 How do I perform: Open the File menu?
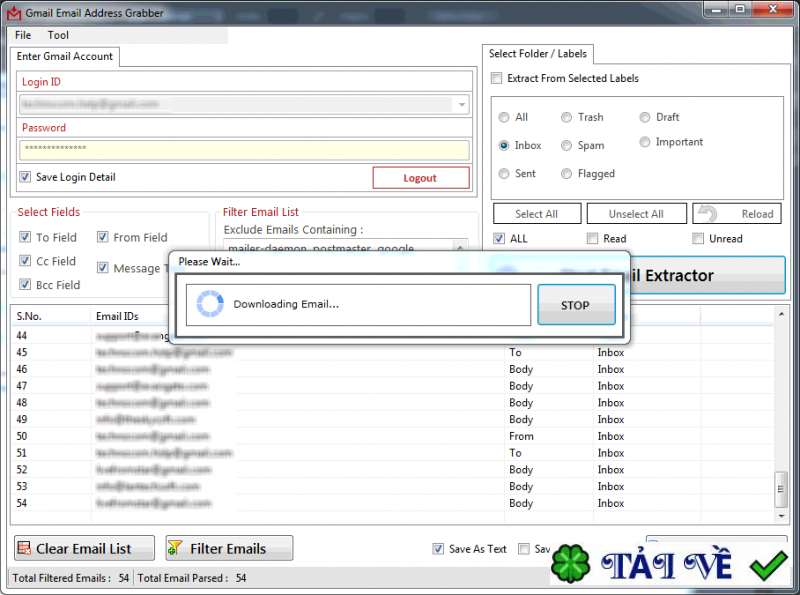pyautogui.click(x=23, y=35)
